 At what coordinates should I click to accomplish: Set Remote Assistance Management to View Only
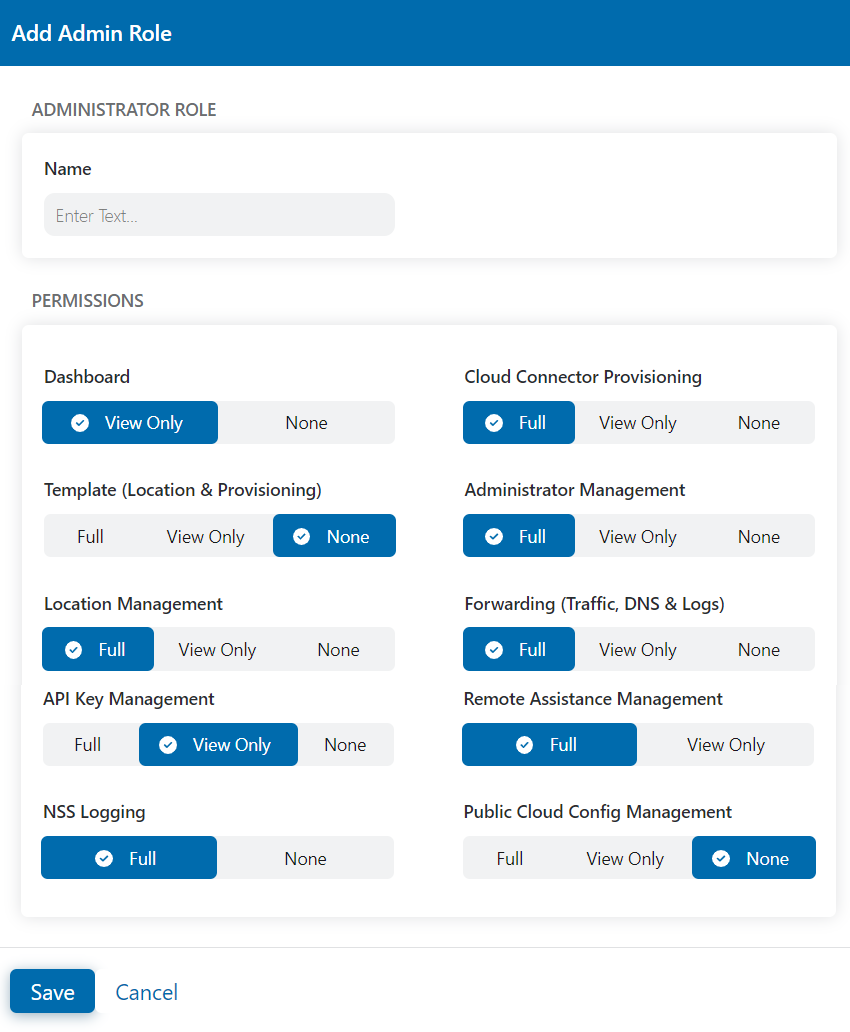[x=726, y=744]
